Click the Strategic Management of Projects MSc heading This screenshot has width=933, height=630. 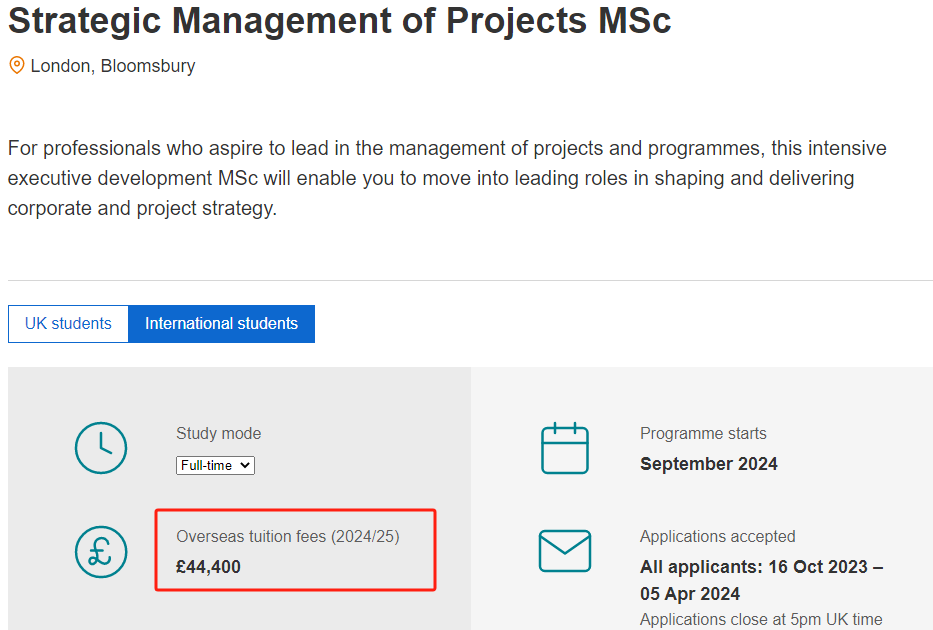click(339, 20)
